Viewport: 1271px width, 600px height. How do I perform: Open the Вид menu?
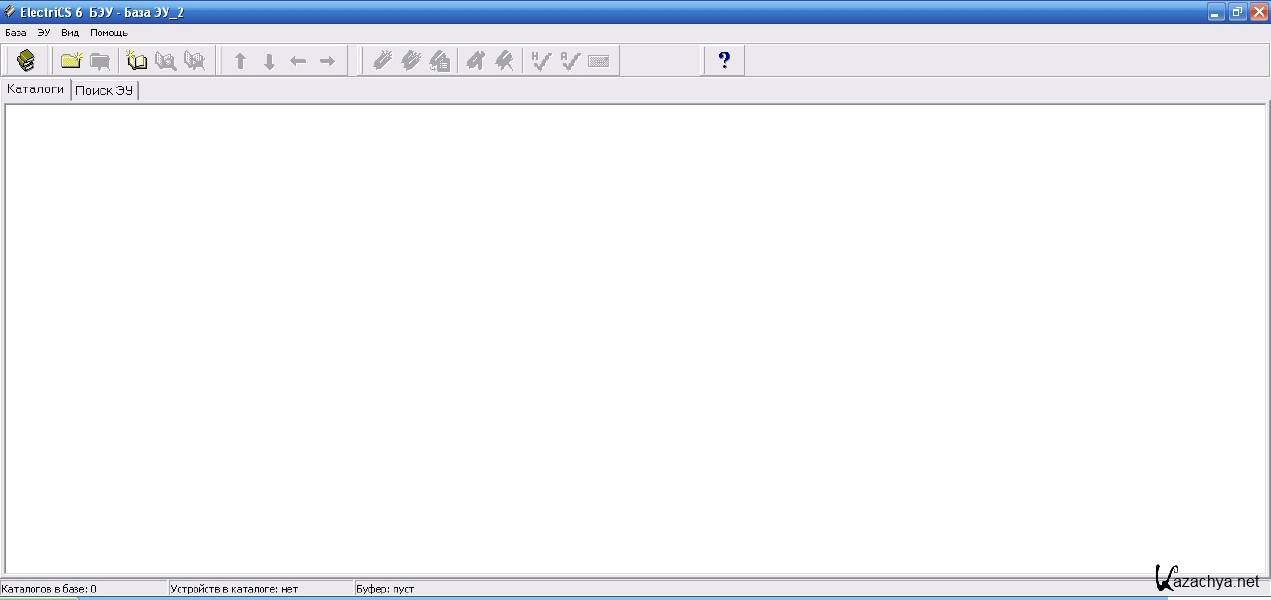coord(70,32)
